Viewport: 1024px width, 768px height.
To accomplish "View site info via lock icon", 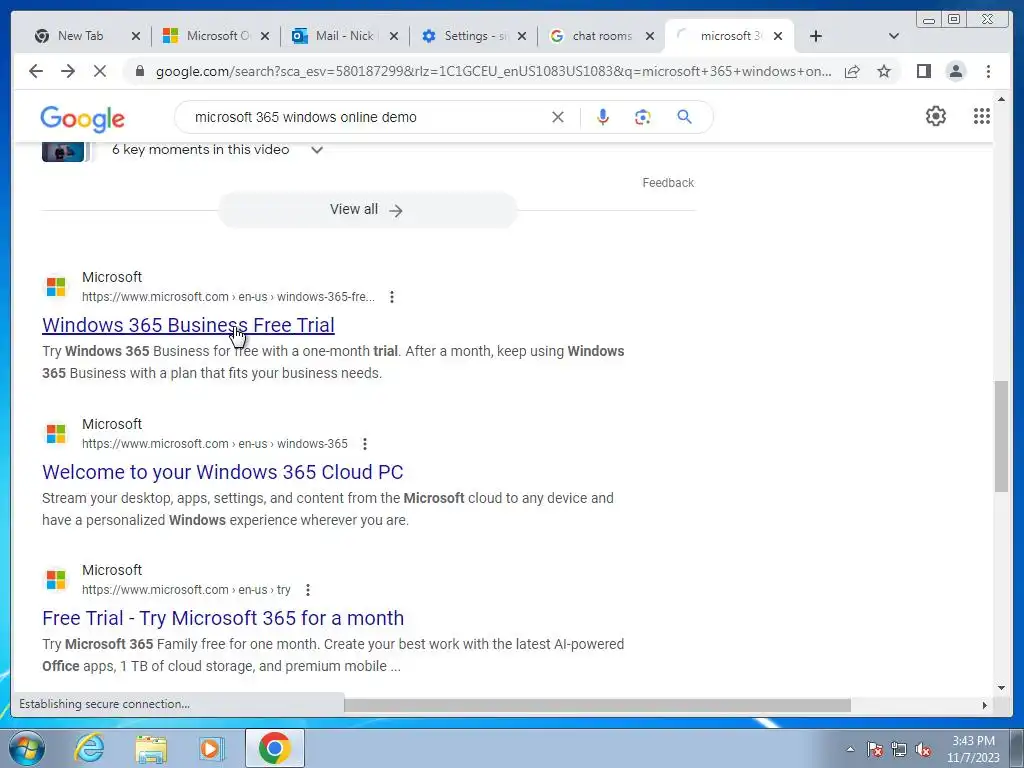I will [x=139, y=71].
